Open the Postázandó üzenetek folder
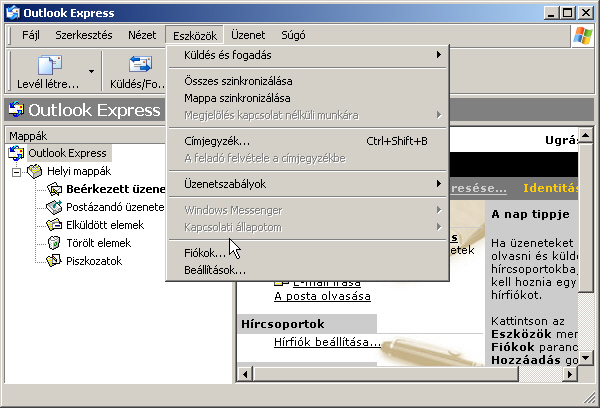 pyautogui.click(x=115, y=207)
